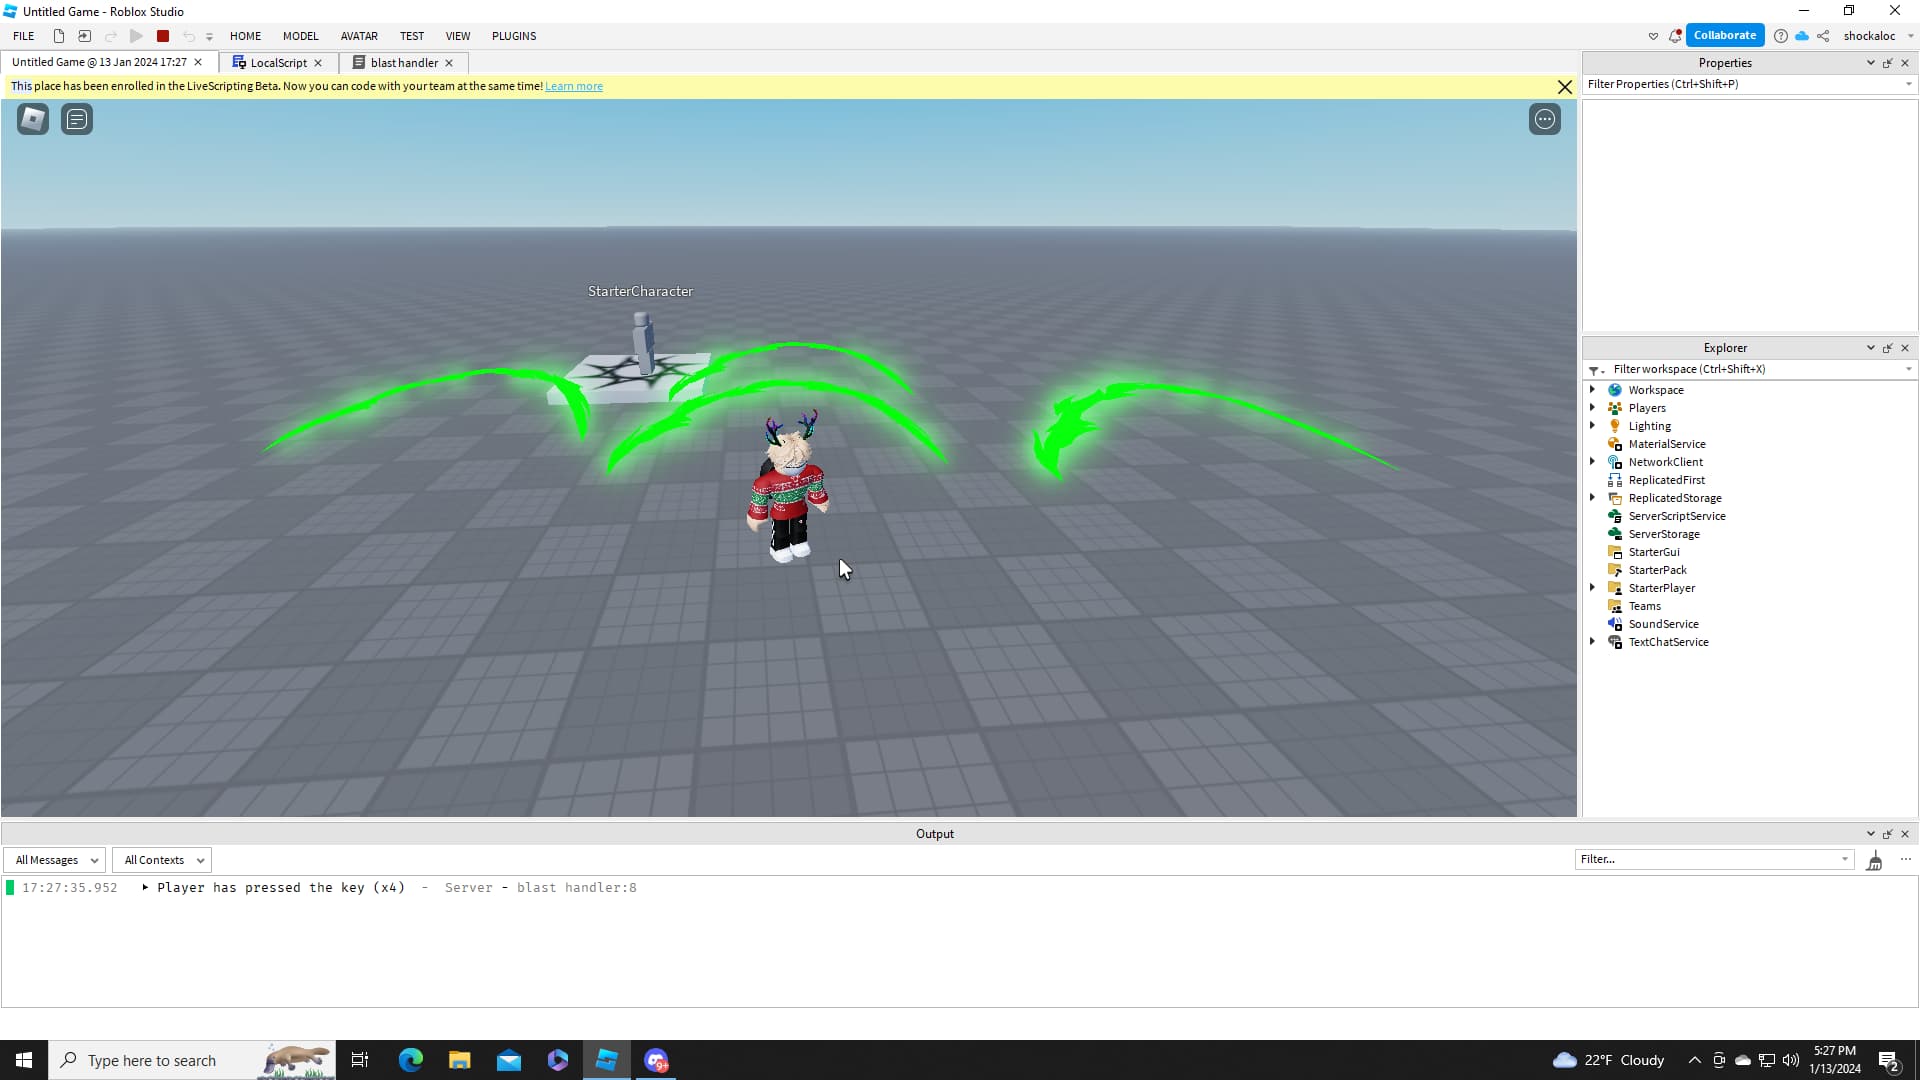Open the All Contexts dropdown

tap(162, 860)
